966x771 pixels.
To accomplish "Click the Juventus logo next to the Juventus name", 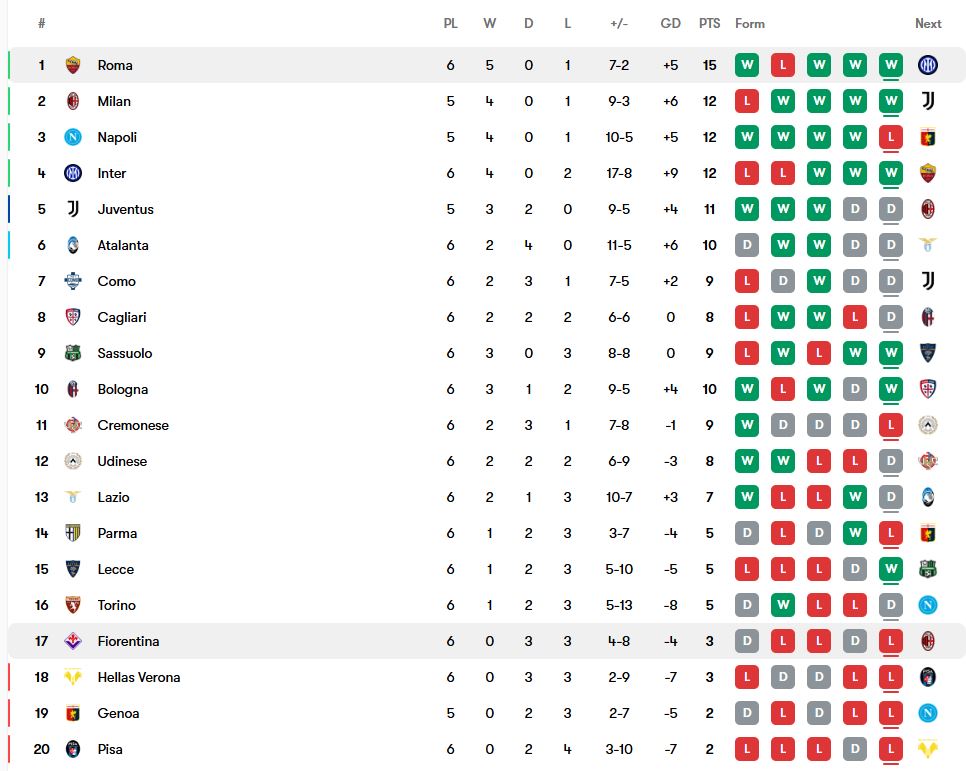I will pos(72,209).
